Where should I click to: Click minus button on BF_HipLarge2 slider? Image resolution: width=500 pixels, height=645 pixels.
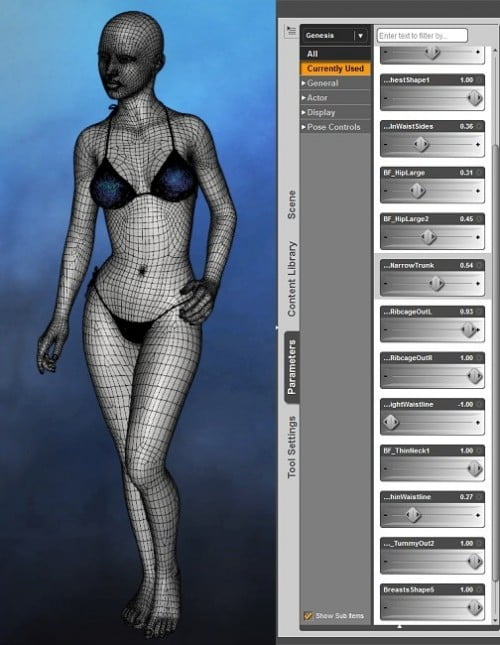(385, 237)
